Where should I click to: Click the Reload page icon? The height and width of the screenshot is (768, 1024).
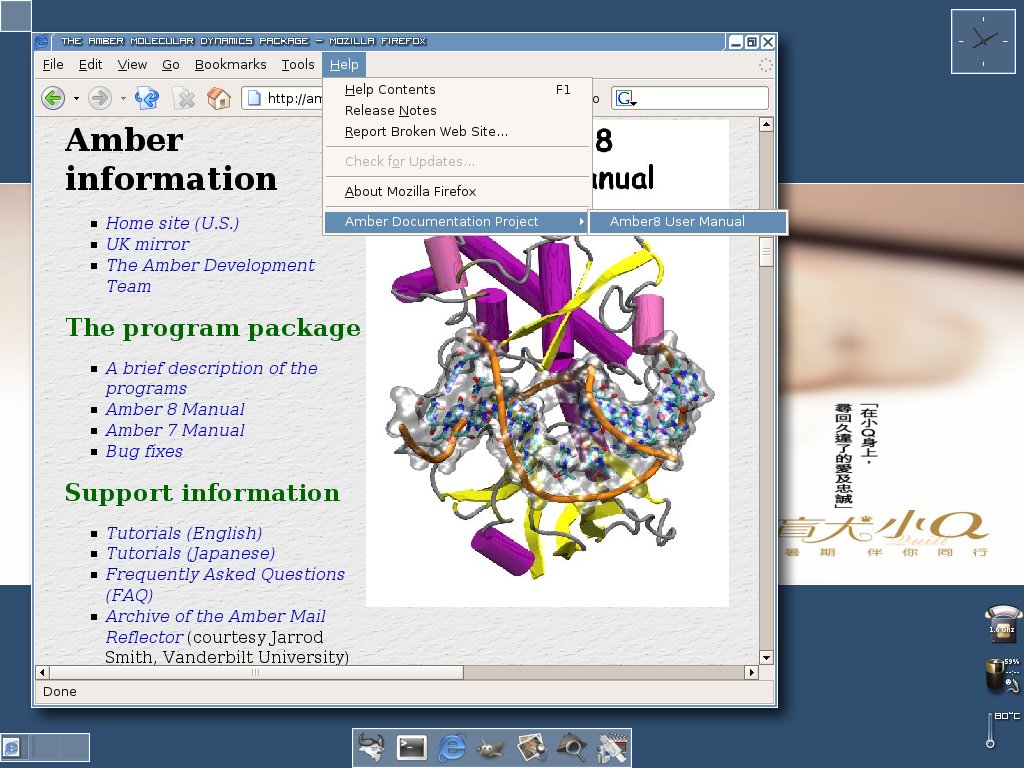tap(147, 98)
